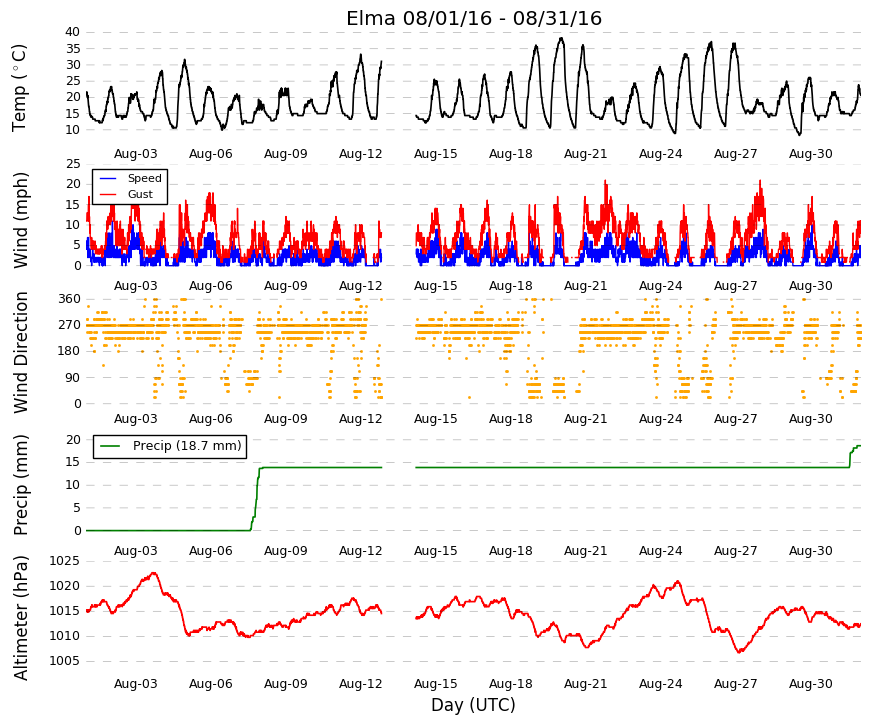Click the Gust legend text
Viewport: 871px width, 725px height.
coord(140,194)
